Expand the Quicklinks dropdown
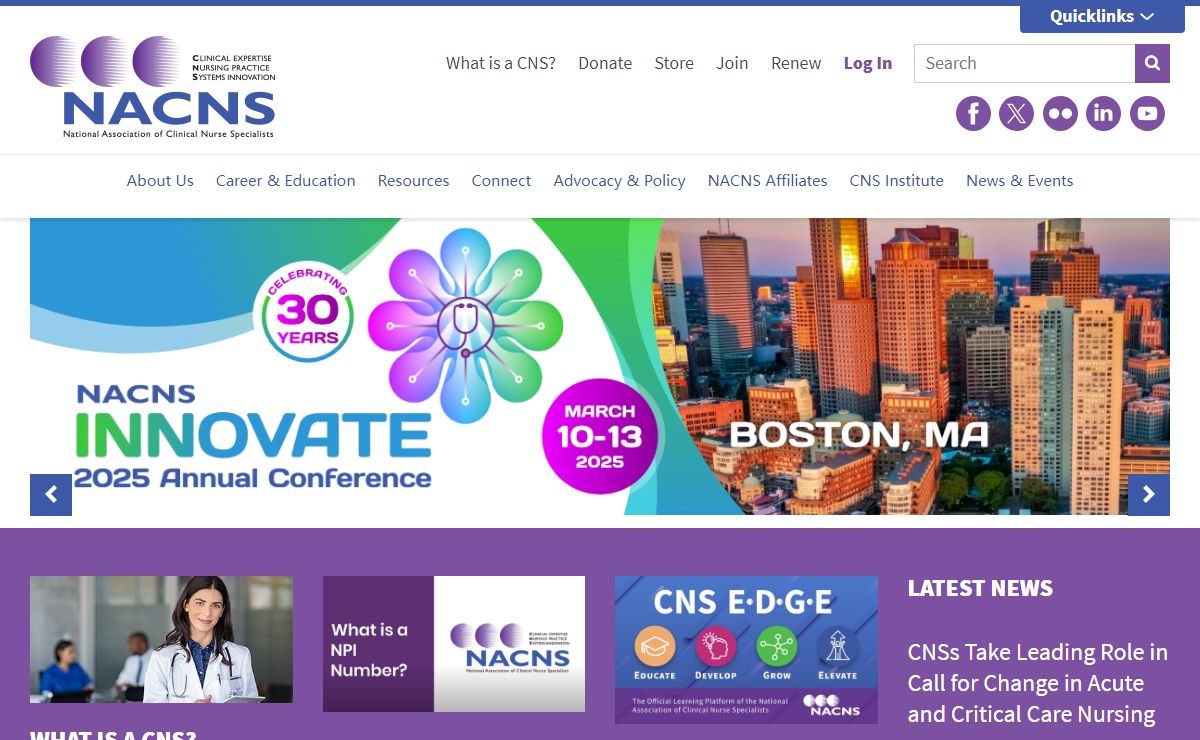Image resolution: width=1200 pixels, height=740 pixels. click(1102, 17)
